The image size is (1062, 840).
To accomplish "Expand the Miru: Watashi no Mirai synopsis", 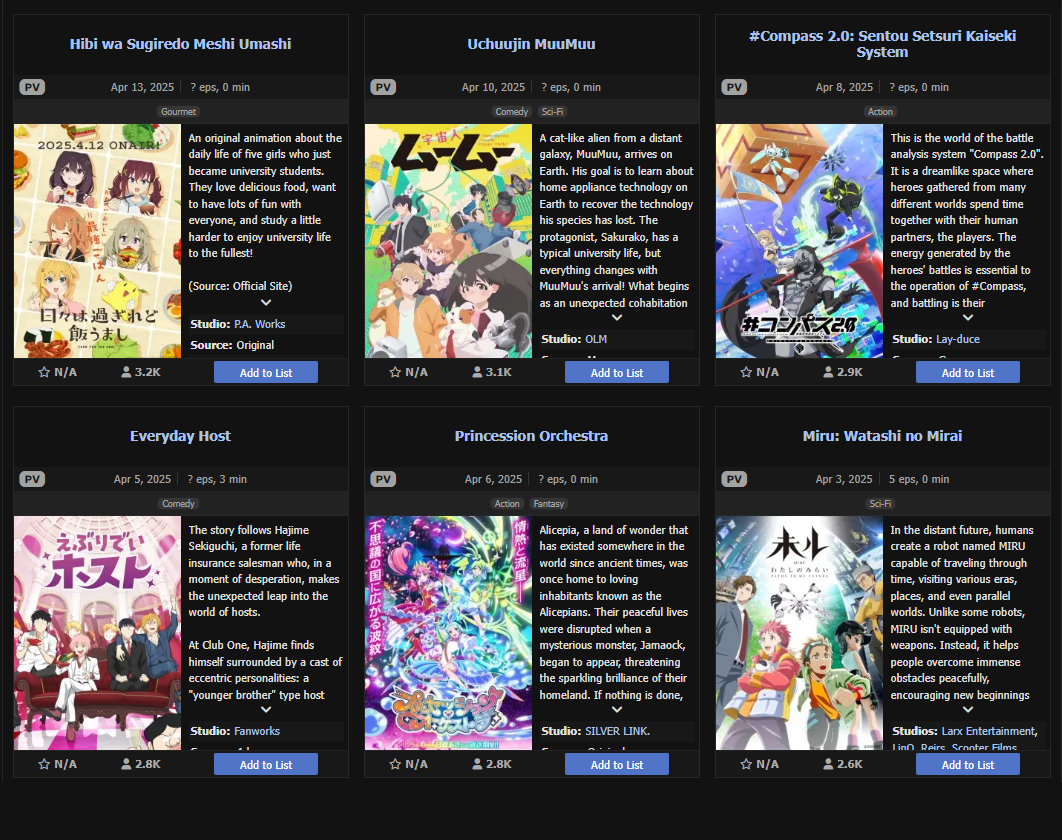I will (968, 709).
